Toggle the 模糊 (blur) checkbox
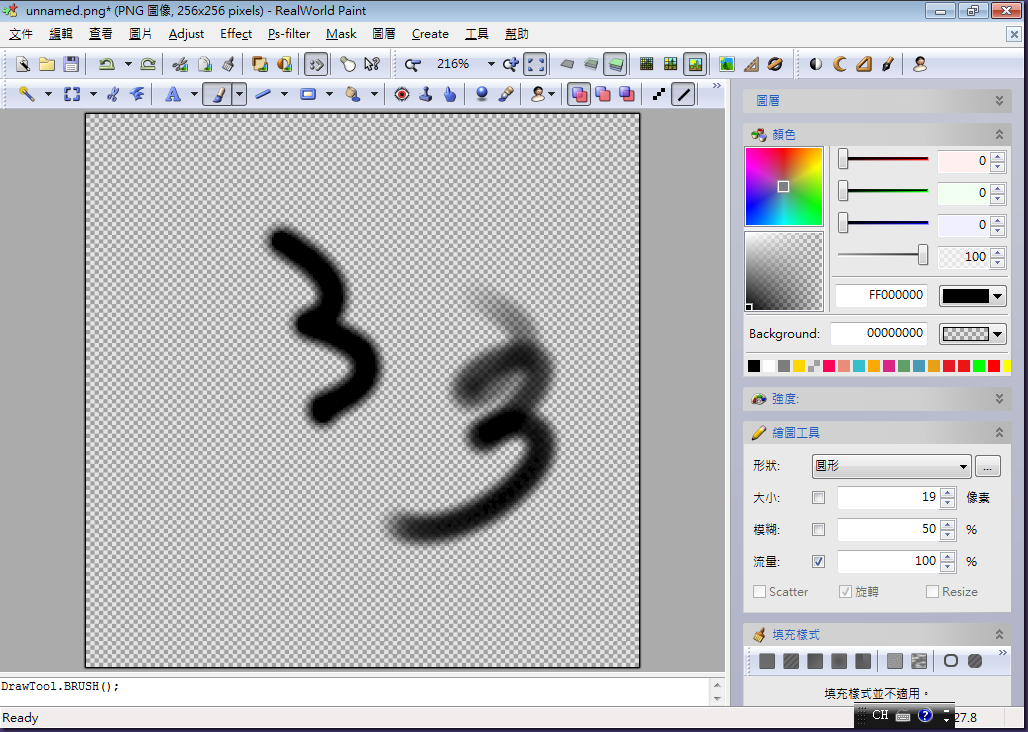 pyautogui.click(x=818, y=530)
